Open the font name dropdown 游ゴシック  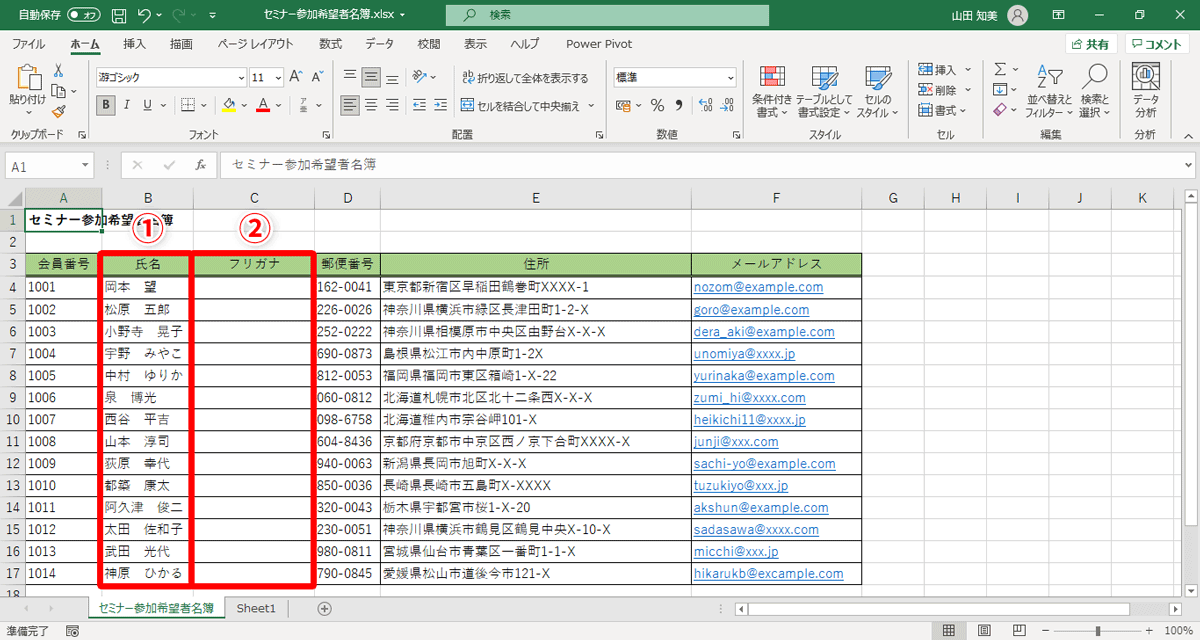click(240, 77)
